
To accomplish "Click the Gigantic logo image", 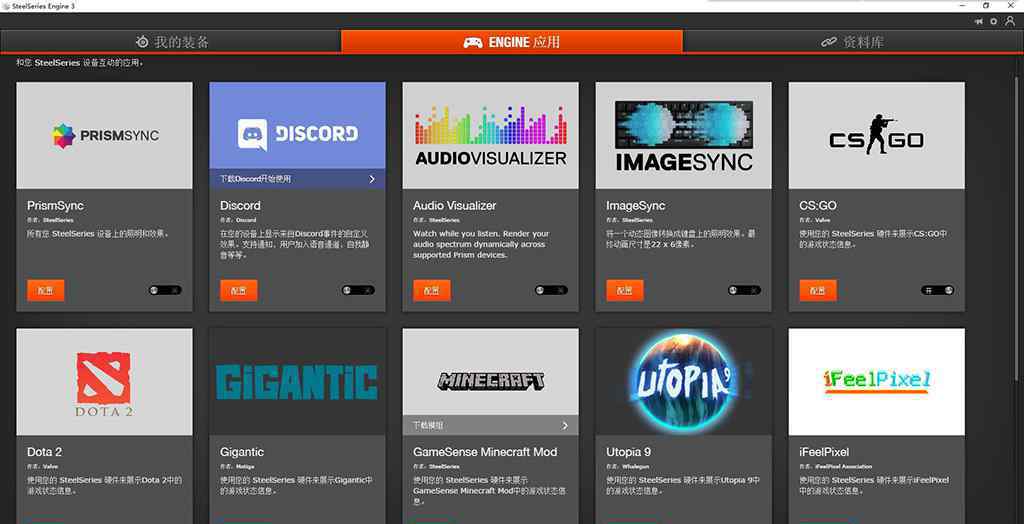I will 297,382.
